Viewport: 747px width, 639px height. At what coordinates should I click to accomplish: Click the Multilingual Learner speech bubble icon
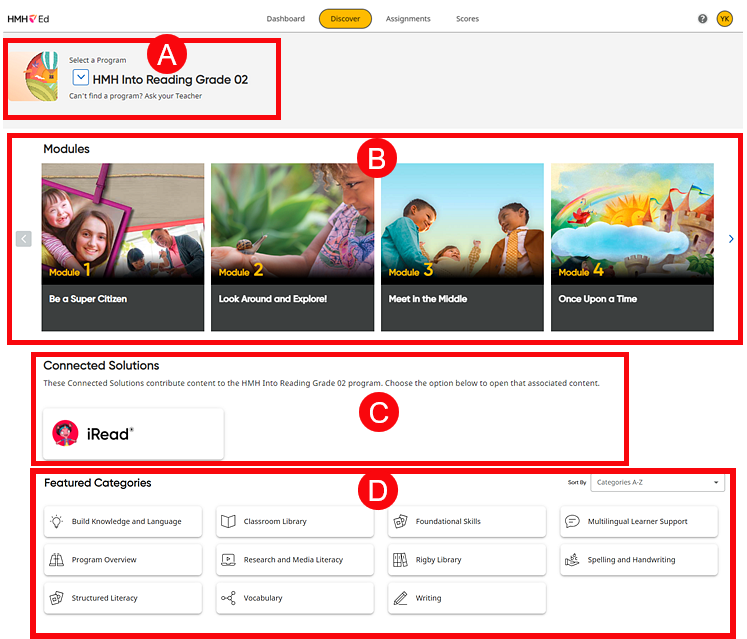tap(572, 521)
